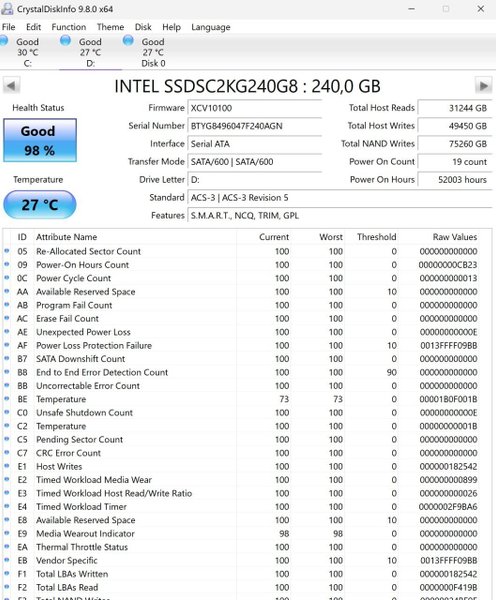Select the D: drive status orb
Screen dimensions: 496x600
65,40
